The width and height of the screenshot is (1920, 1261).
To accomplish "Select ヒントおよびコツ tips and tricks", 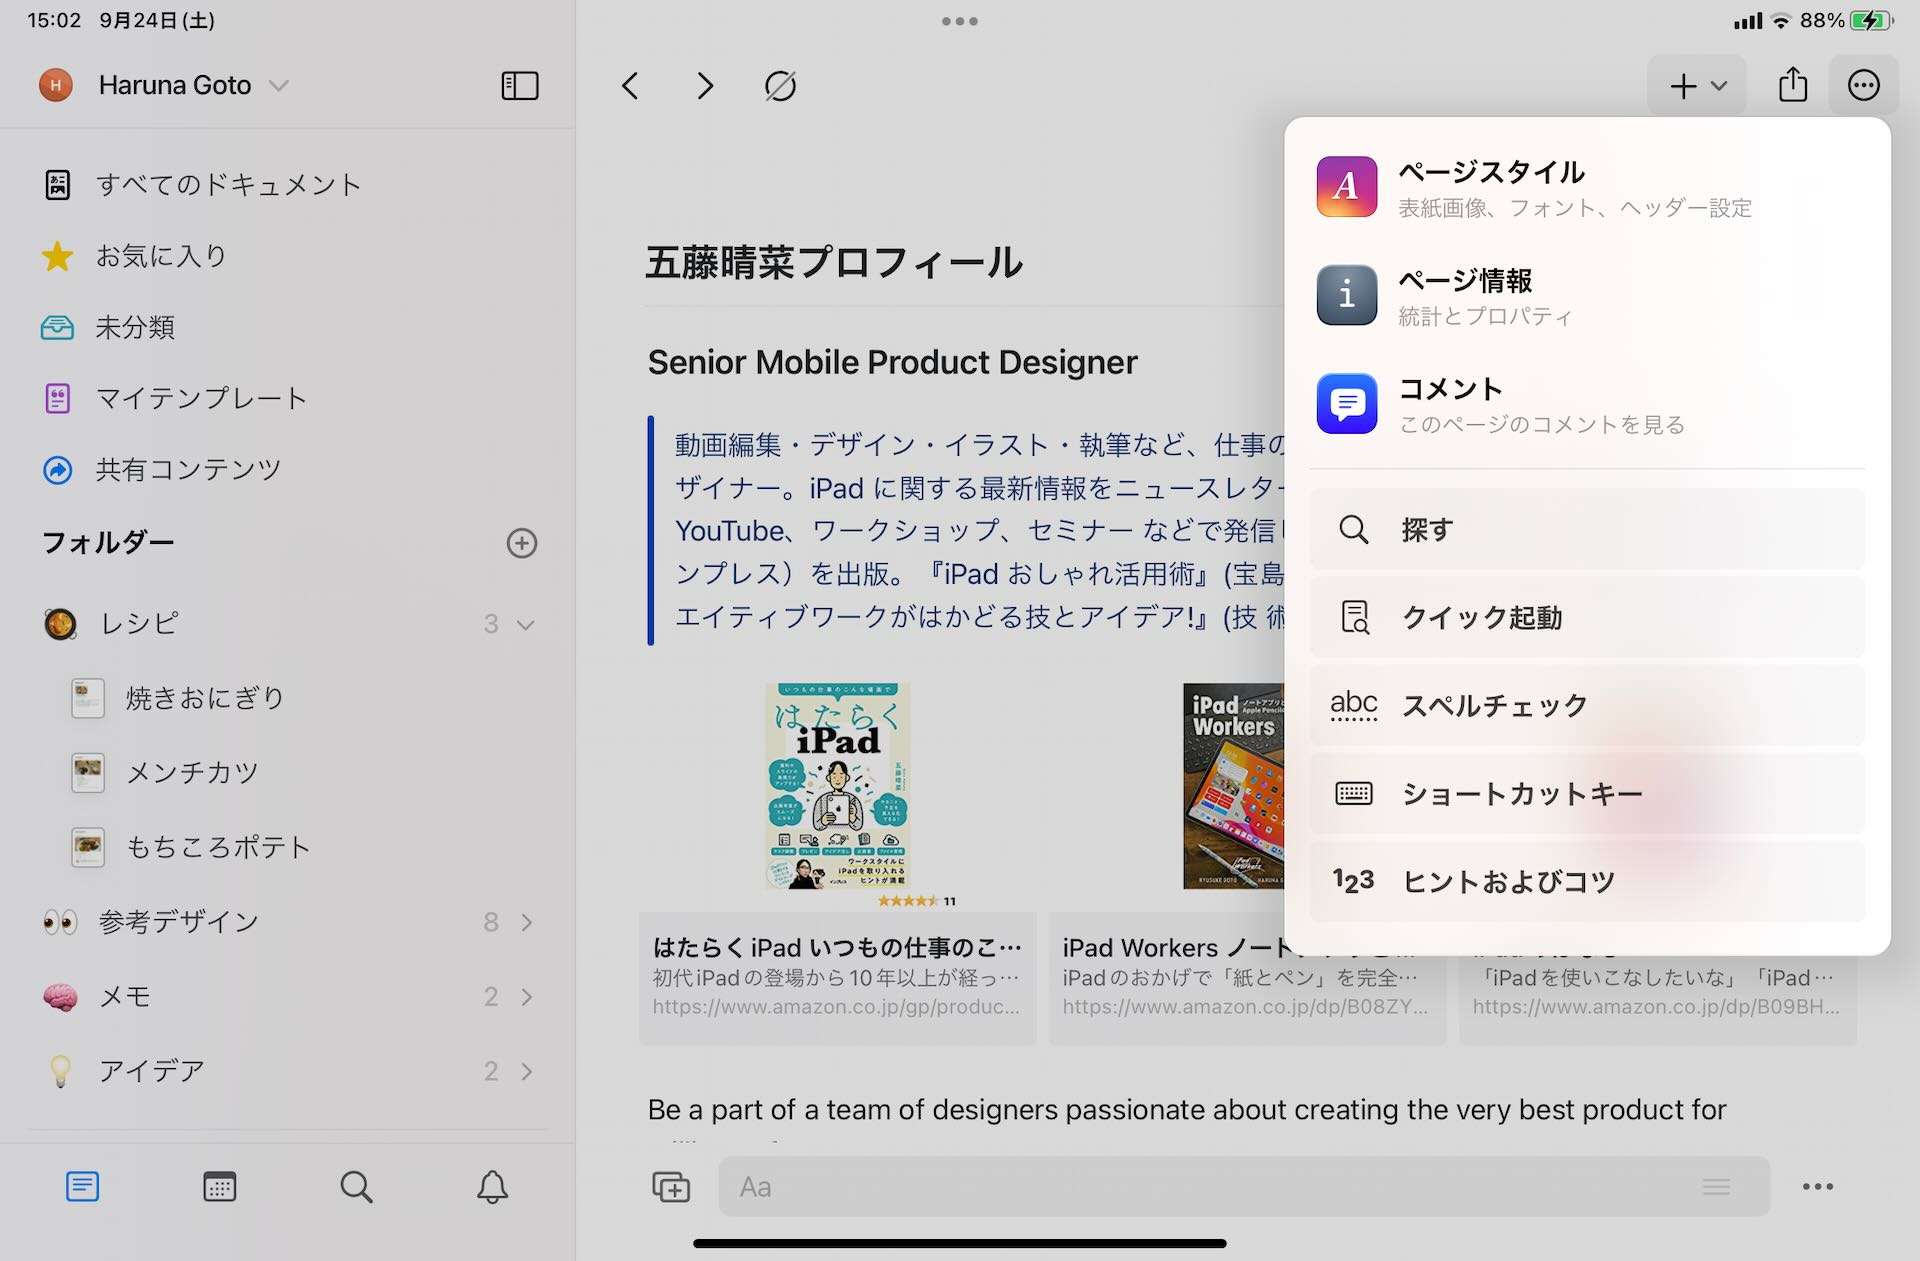I will point(1588,881).
